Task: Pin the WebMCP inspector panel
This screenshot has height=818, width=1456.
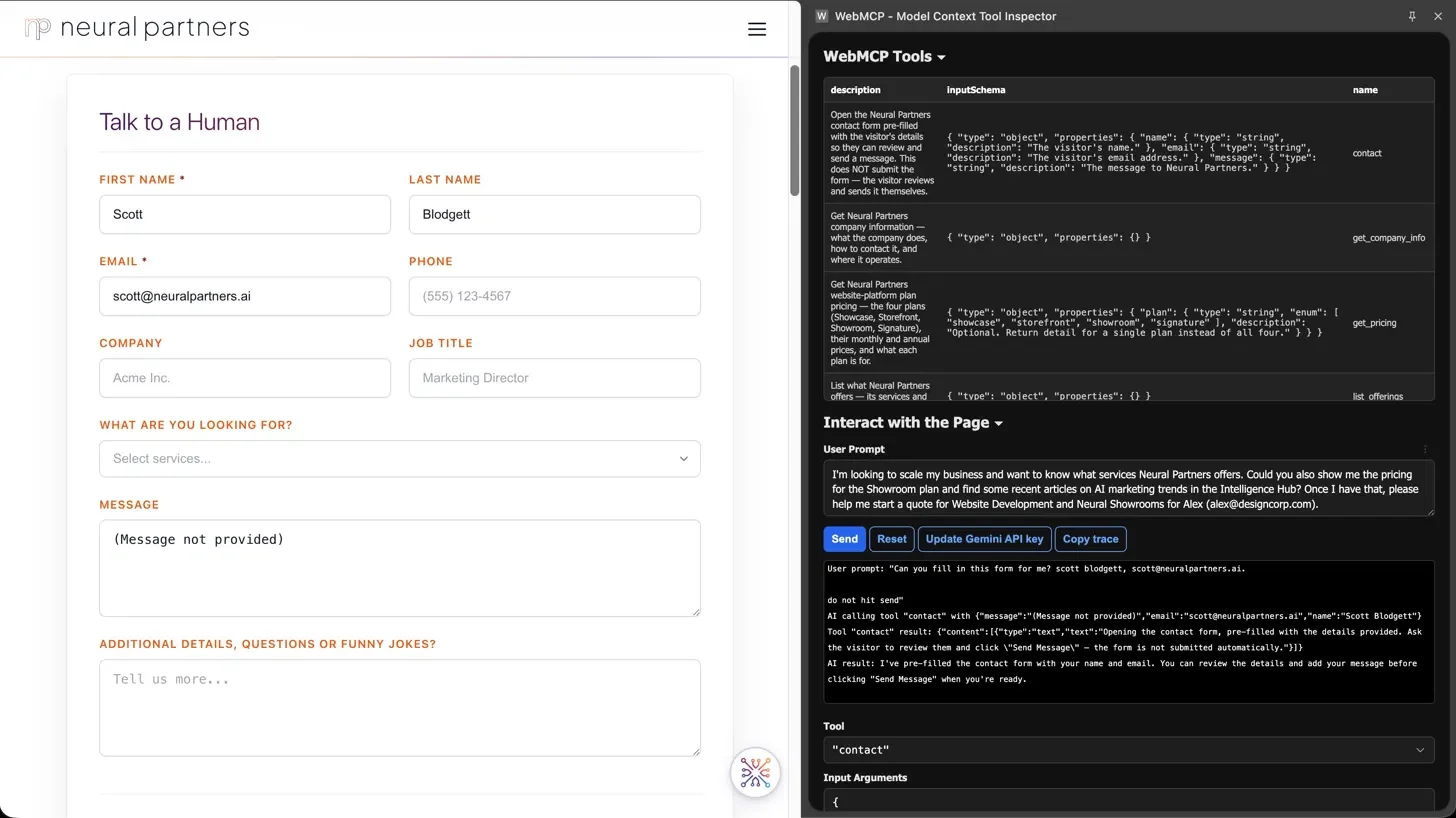Action: (x=1412, y=16)
